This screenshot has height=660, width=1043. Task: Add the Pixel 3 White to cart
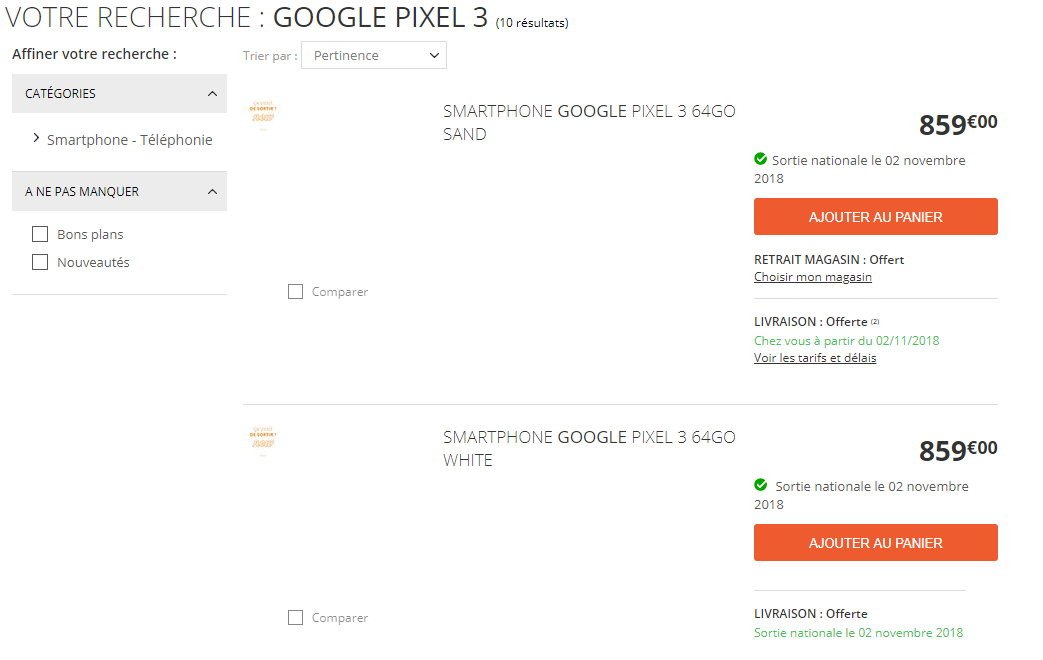[875, 543]
